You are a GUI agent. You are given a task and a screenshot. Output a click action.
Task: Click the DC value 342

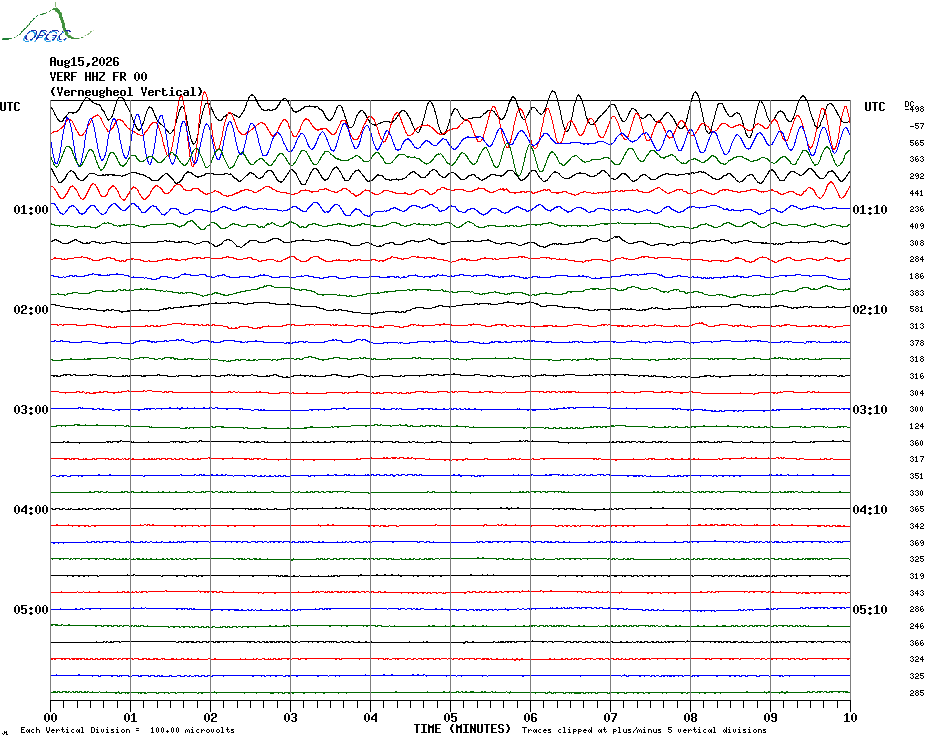tap(916, 526)
